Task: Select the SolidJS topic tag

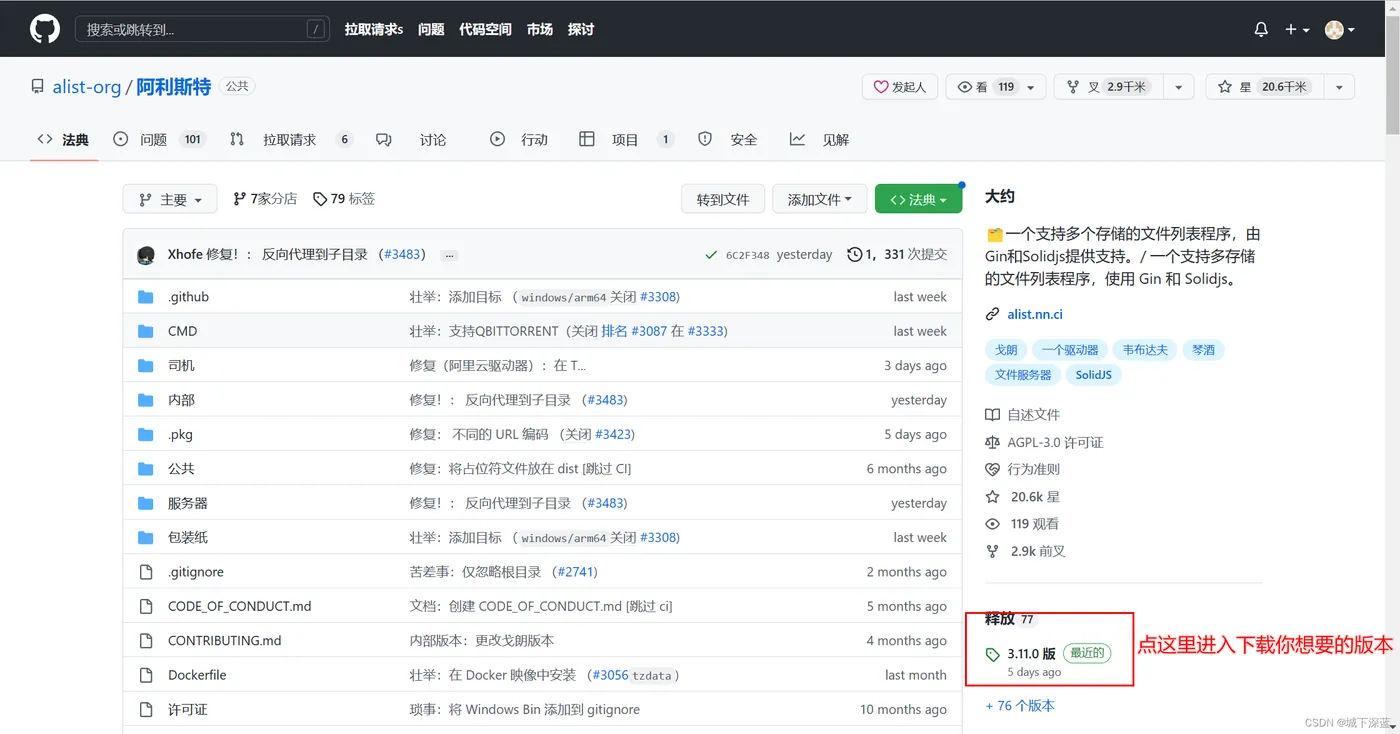Action: point(1093,375)
